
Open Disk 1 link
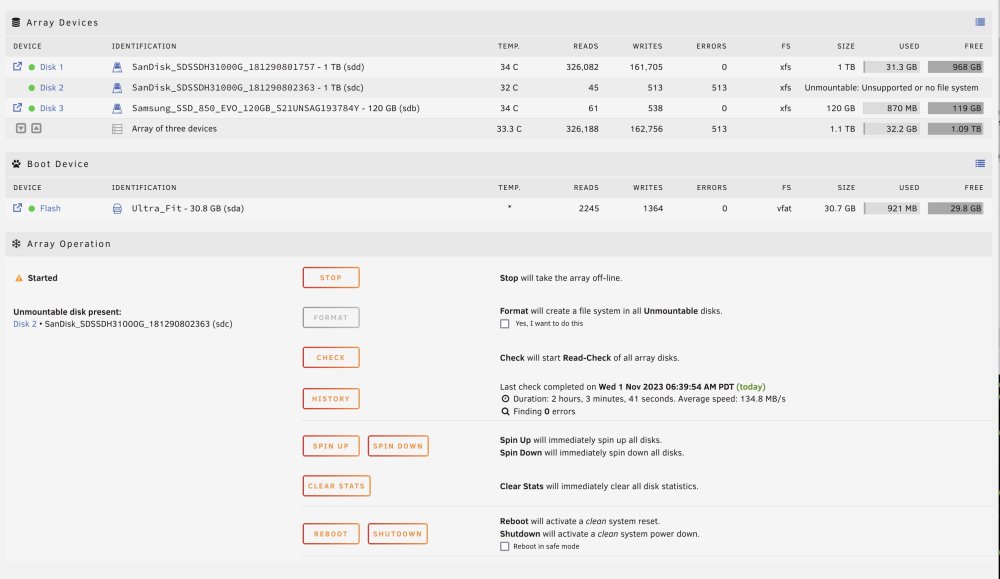coord(52,67)
